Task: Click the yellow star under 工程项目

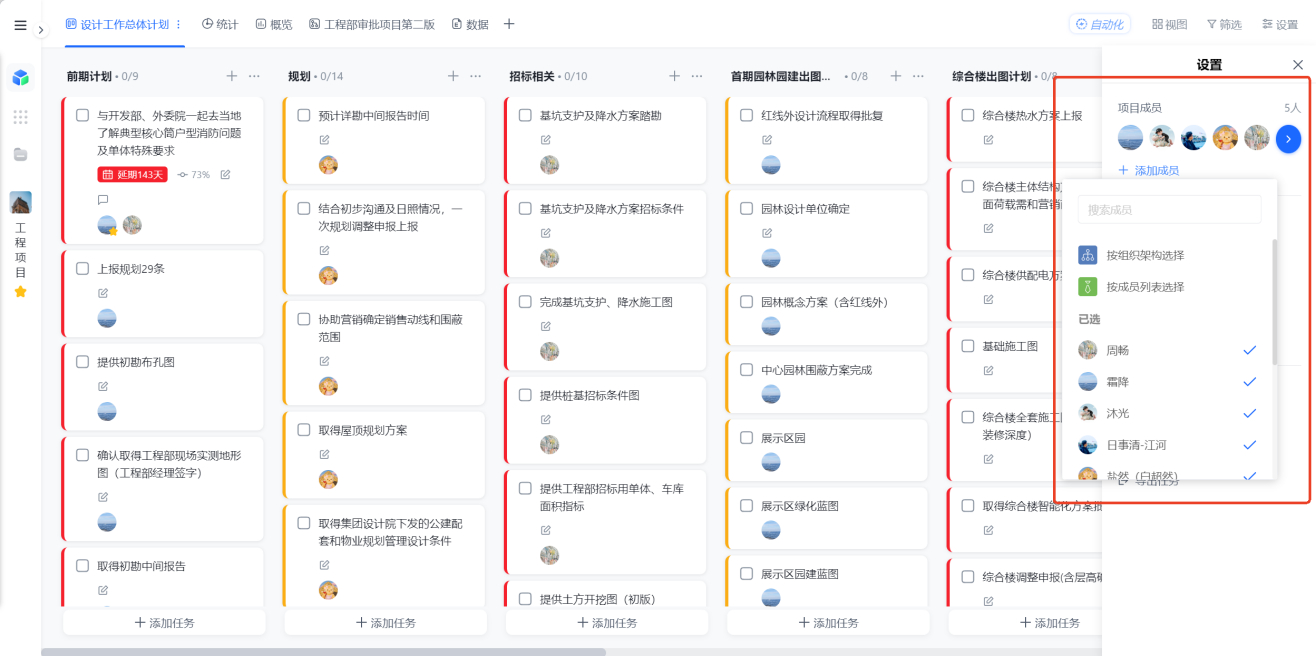Action: point(20,292)
